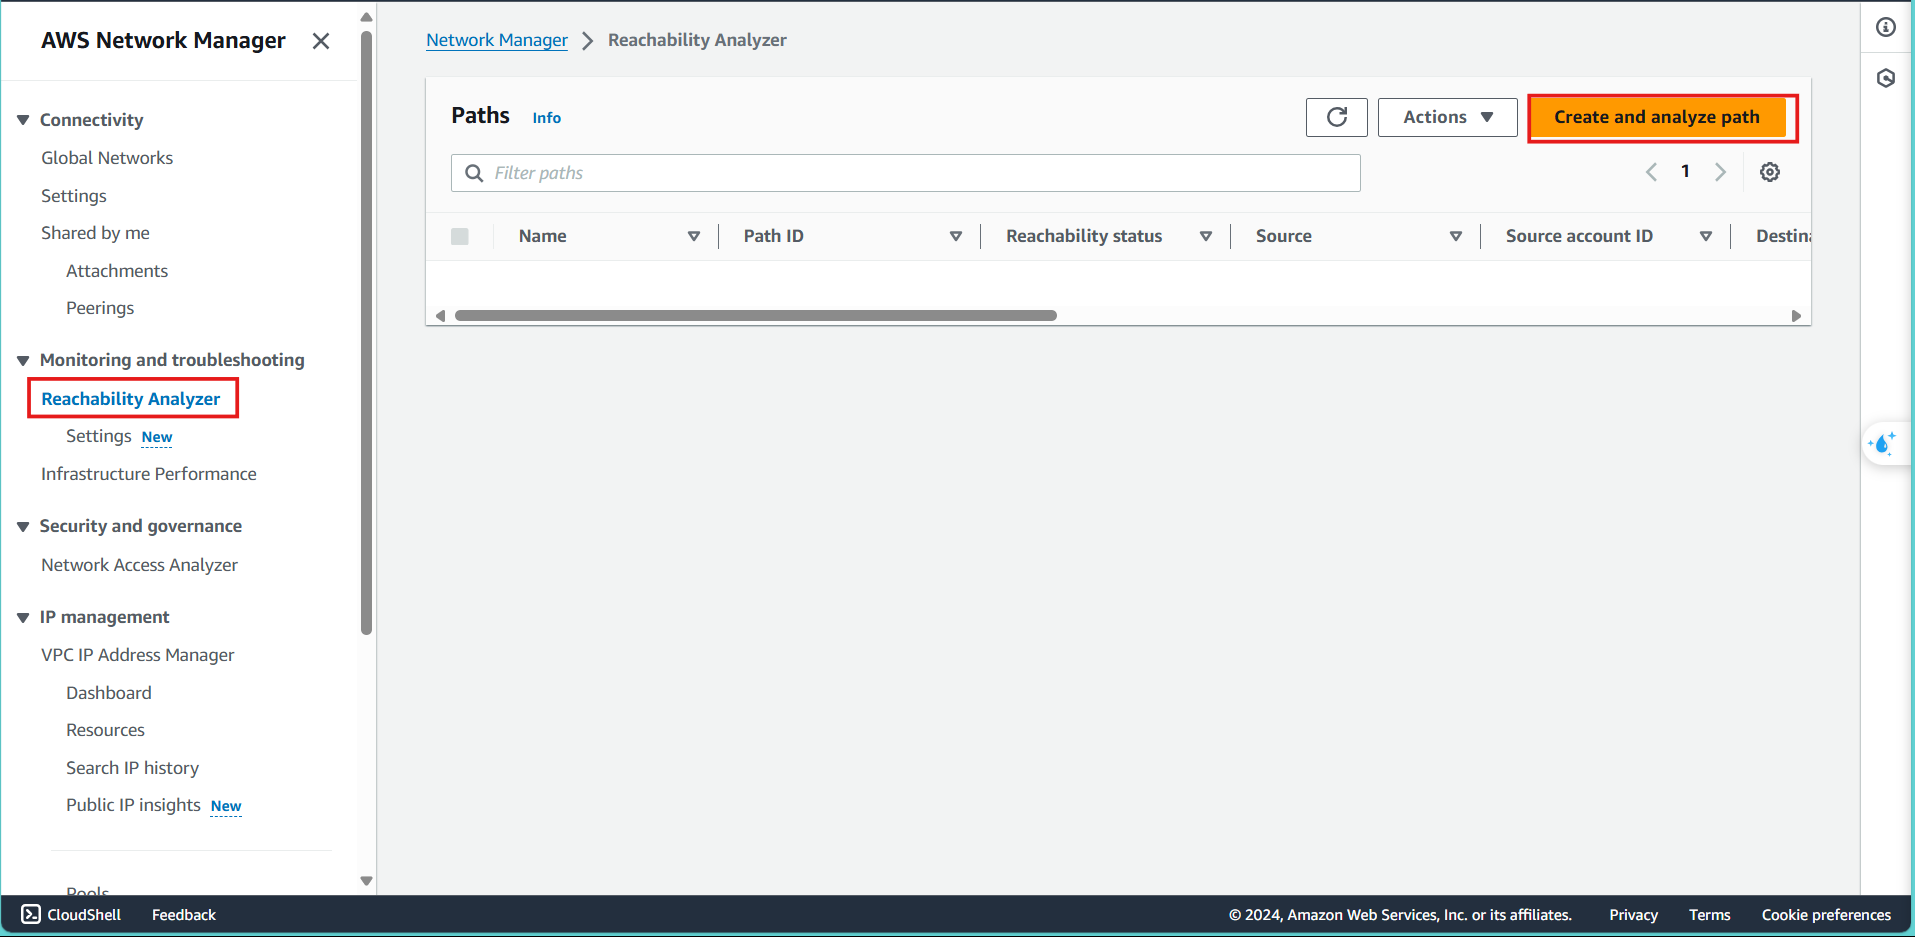Go to next page of paths
Image resolution: width=1915 pixels, height=937 pixels.
point(1720,172)
